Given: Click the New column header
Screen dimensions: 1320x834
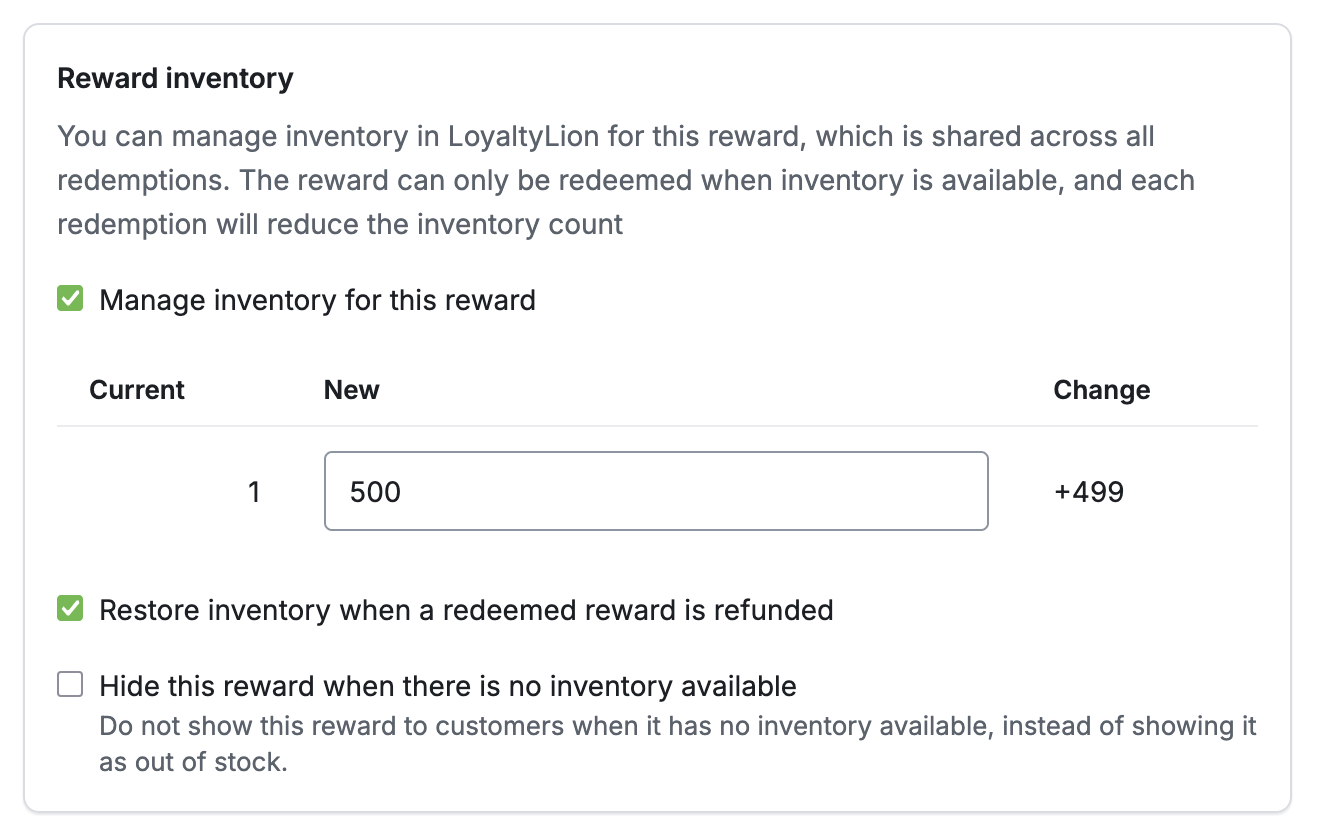Looking at the screenshot, I should click(351, 390).
